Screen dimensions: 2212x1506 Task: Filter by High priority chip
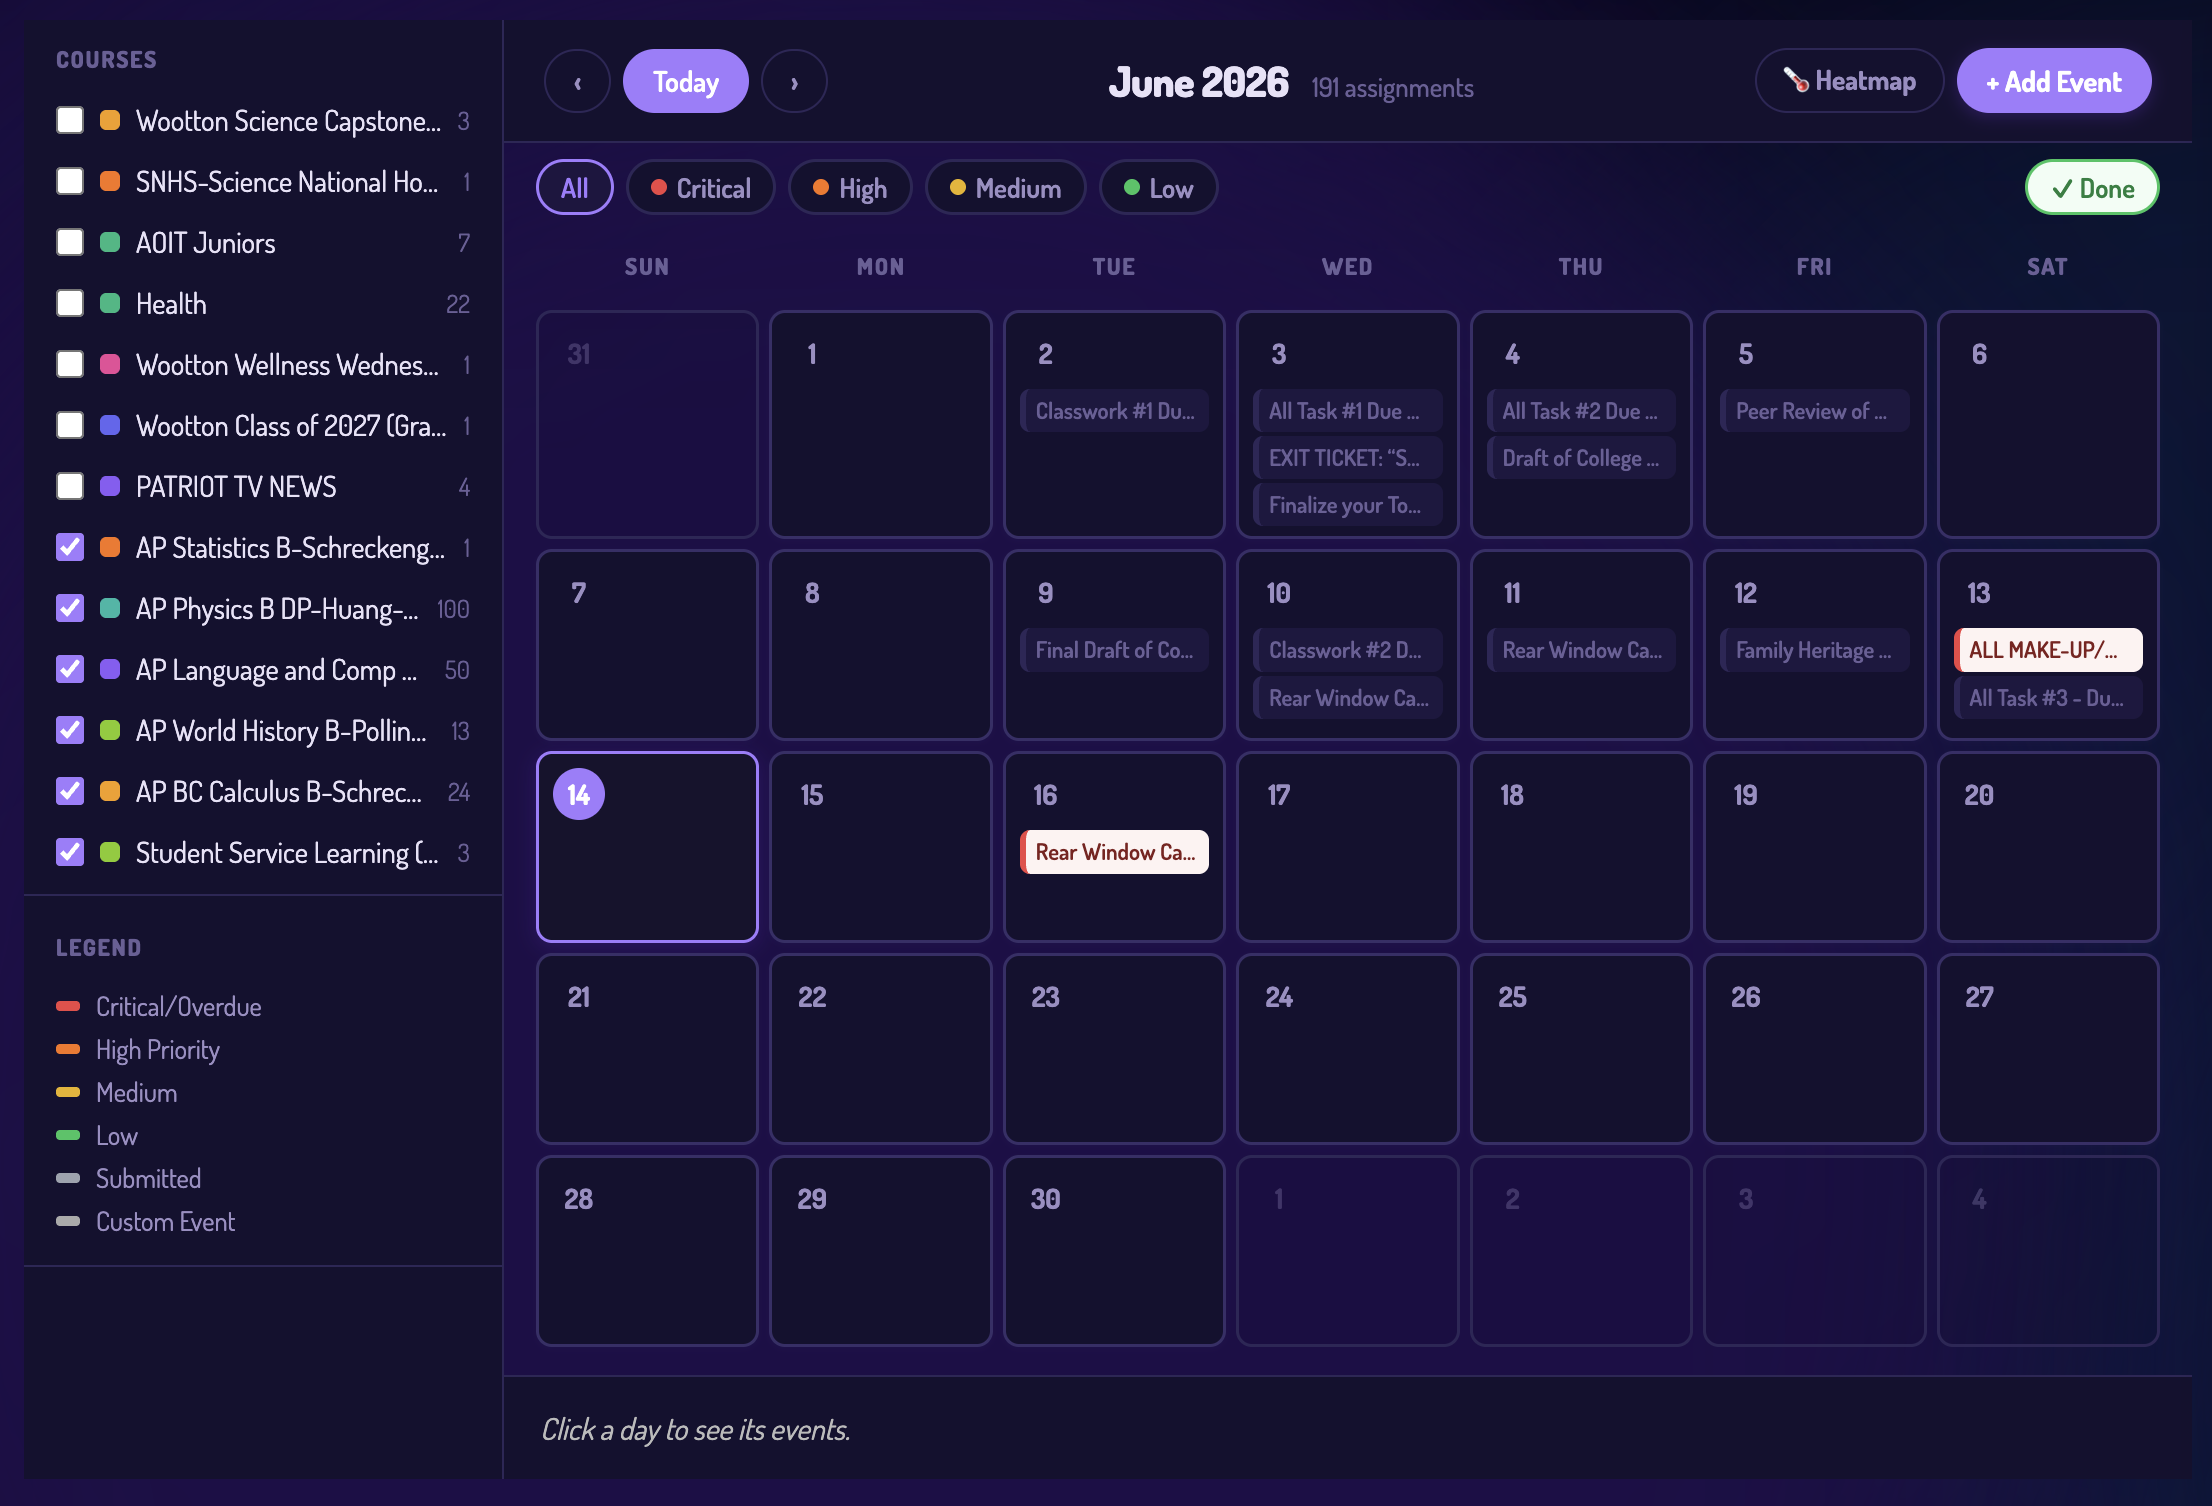(x=850, y=188)
